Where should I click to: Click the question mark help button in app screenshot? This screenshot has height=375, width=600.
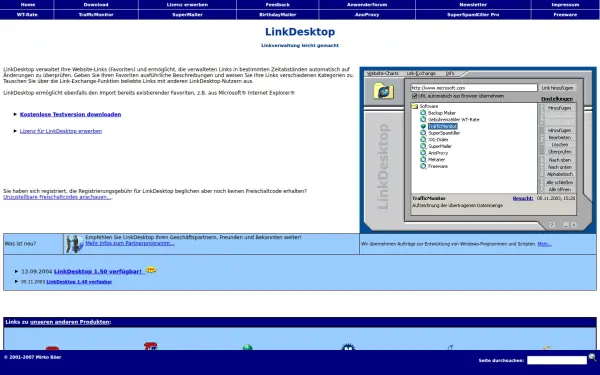(552, 225)
